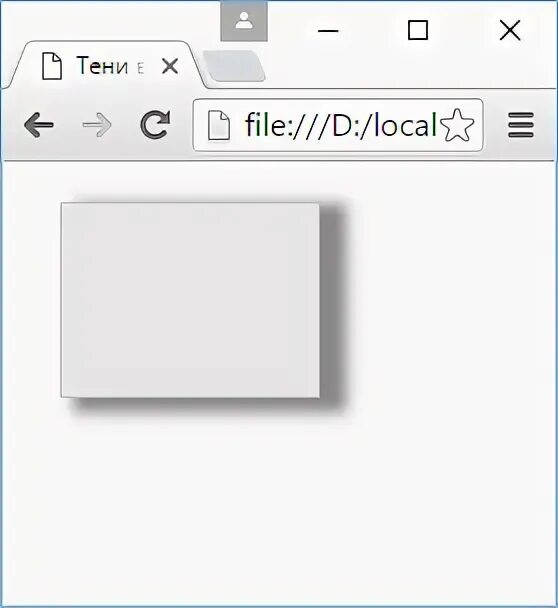Close the Тени tab

click(170, 66)
